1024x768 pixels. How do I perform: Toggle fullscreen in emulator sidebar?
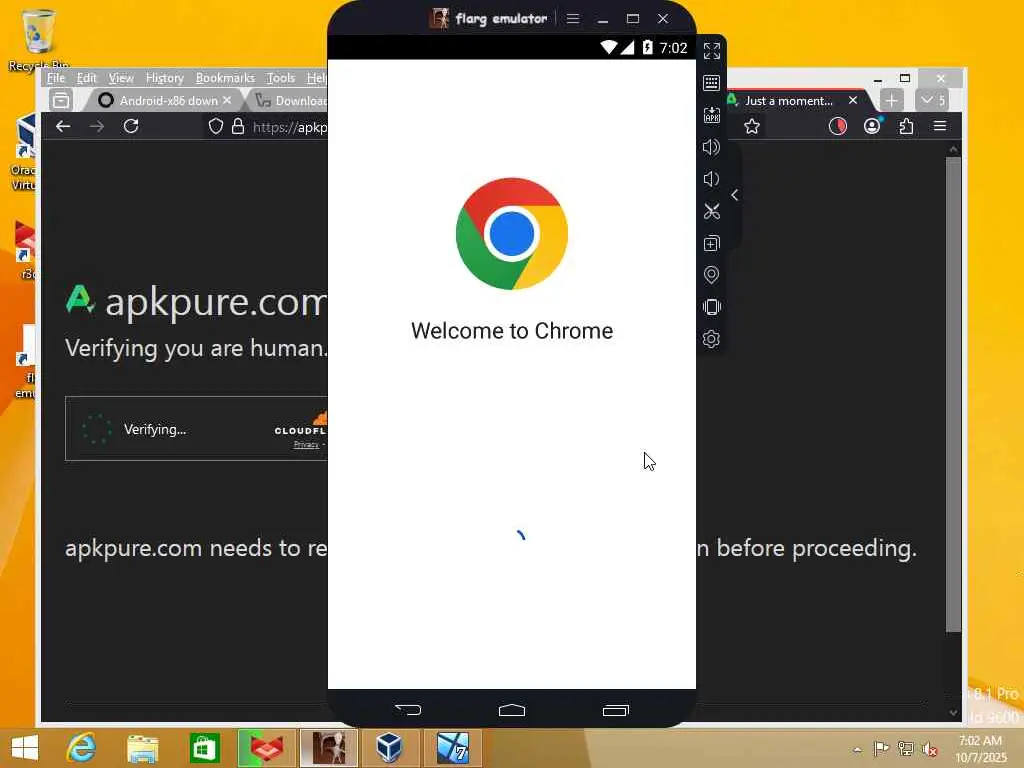point(712,51)
